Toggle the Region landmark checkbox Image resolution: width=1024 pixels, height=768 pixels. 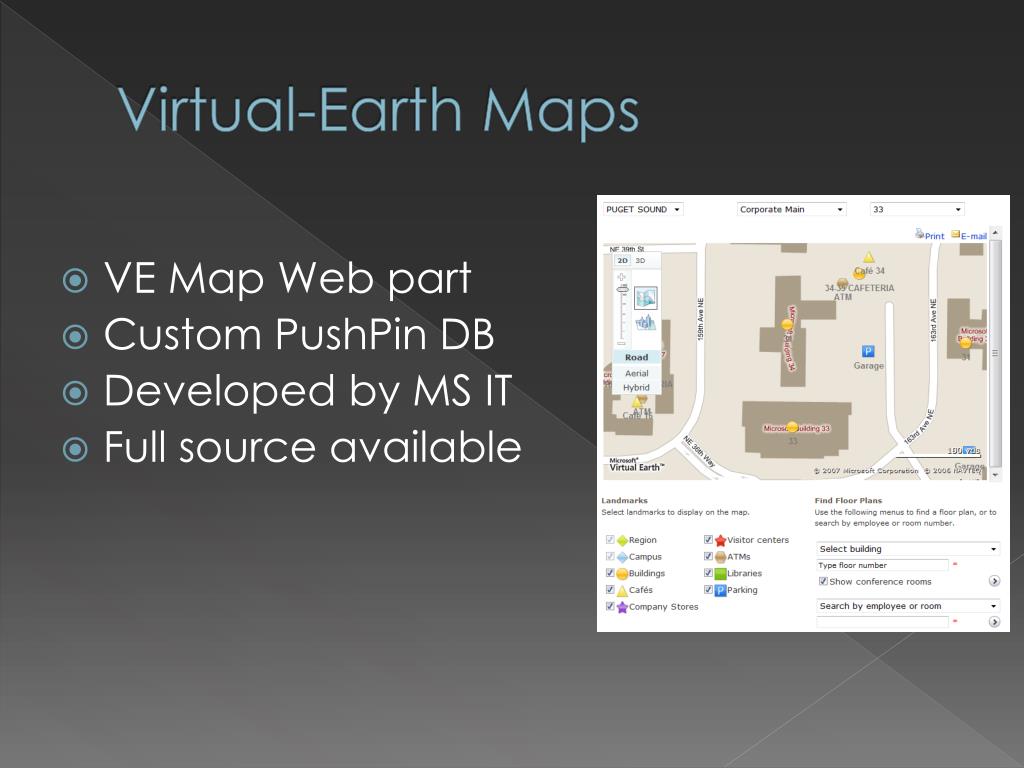point(610,539)
